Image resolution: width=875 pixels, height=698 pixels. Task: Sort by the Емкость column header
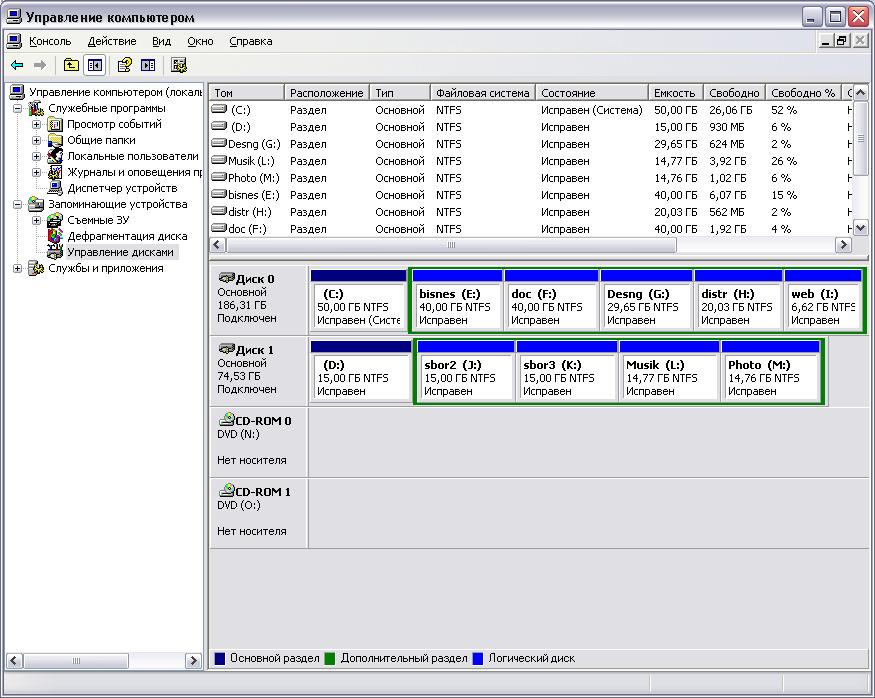pyautogui.click(x=676, y=93)
